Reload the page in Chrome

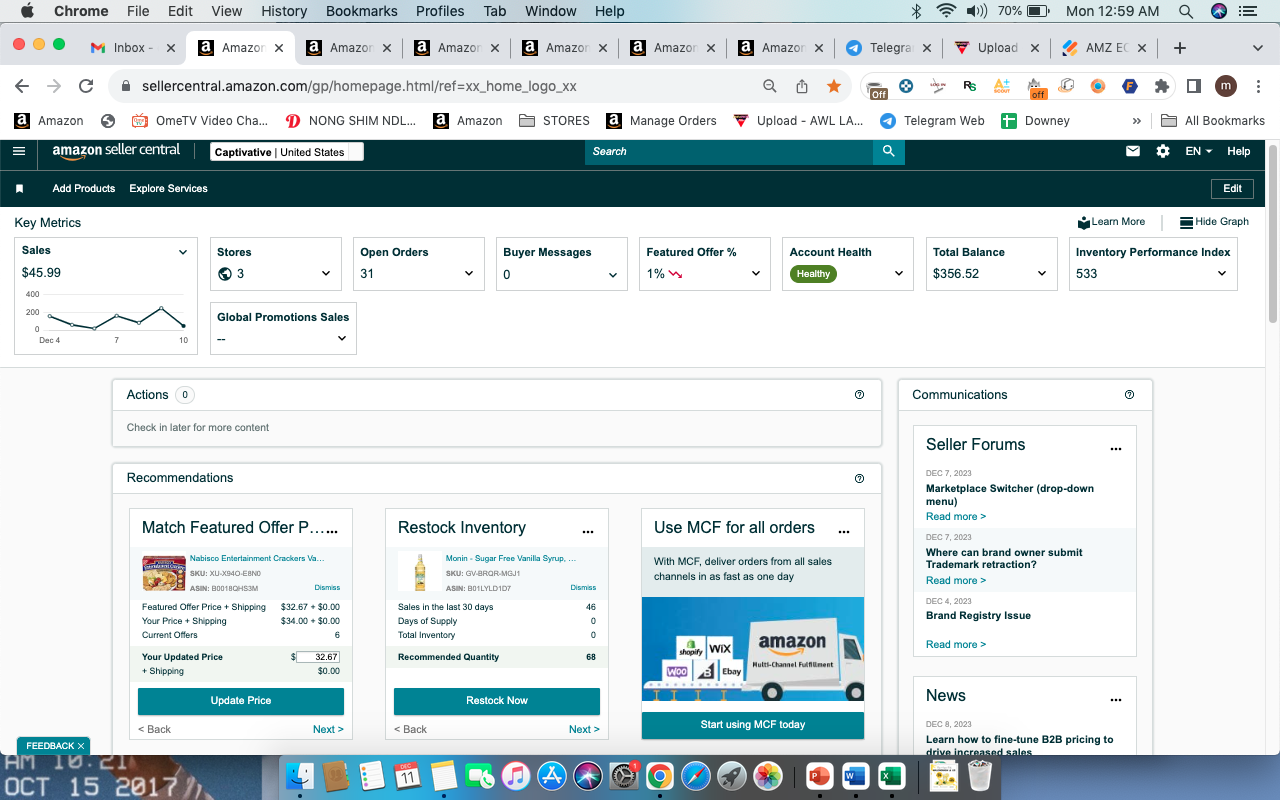tap(86, 86)
